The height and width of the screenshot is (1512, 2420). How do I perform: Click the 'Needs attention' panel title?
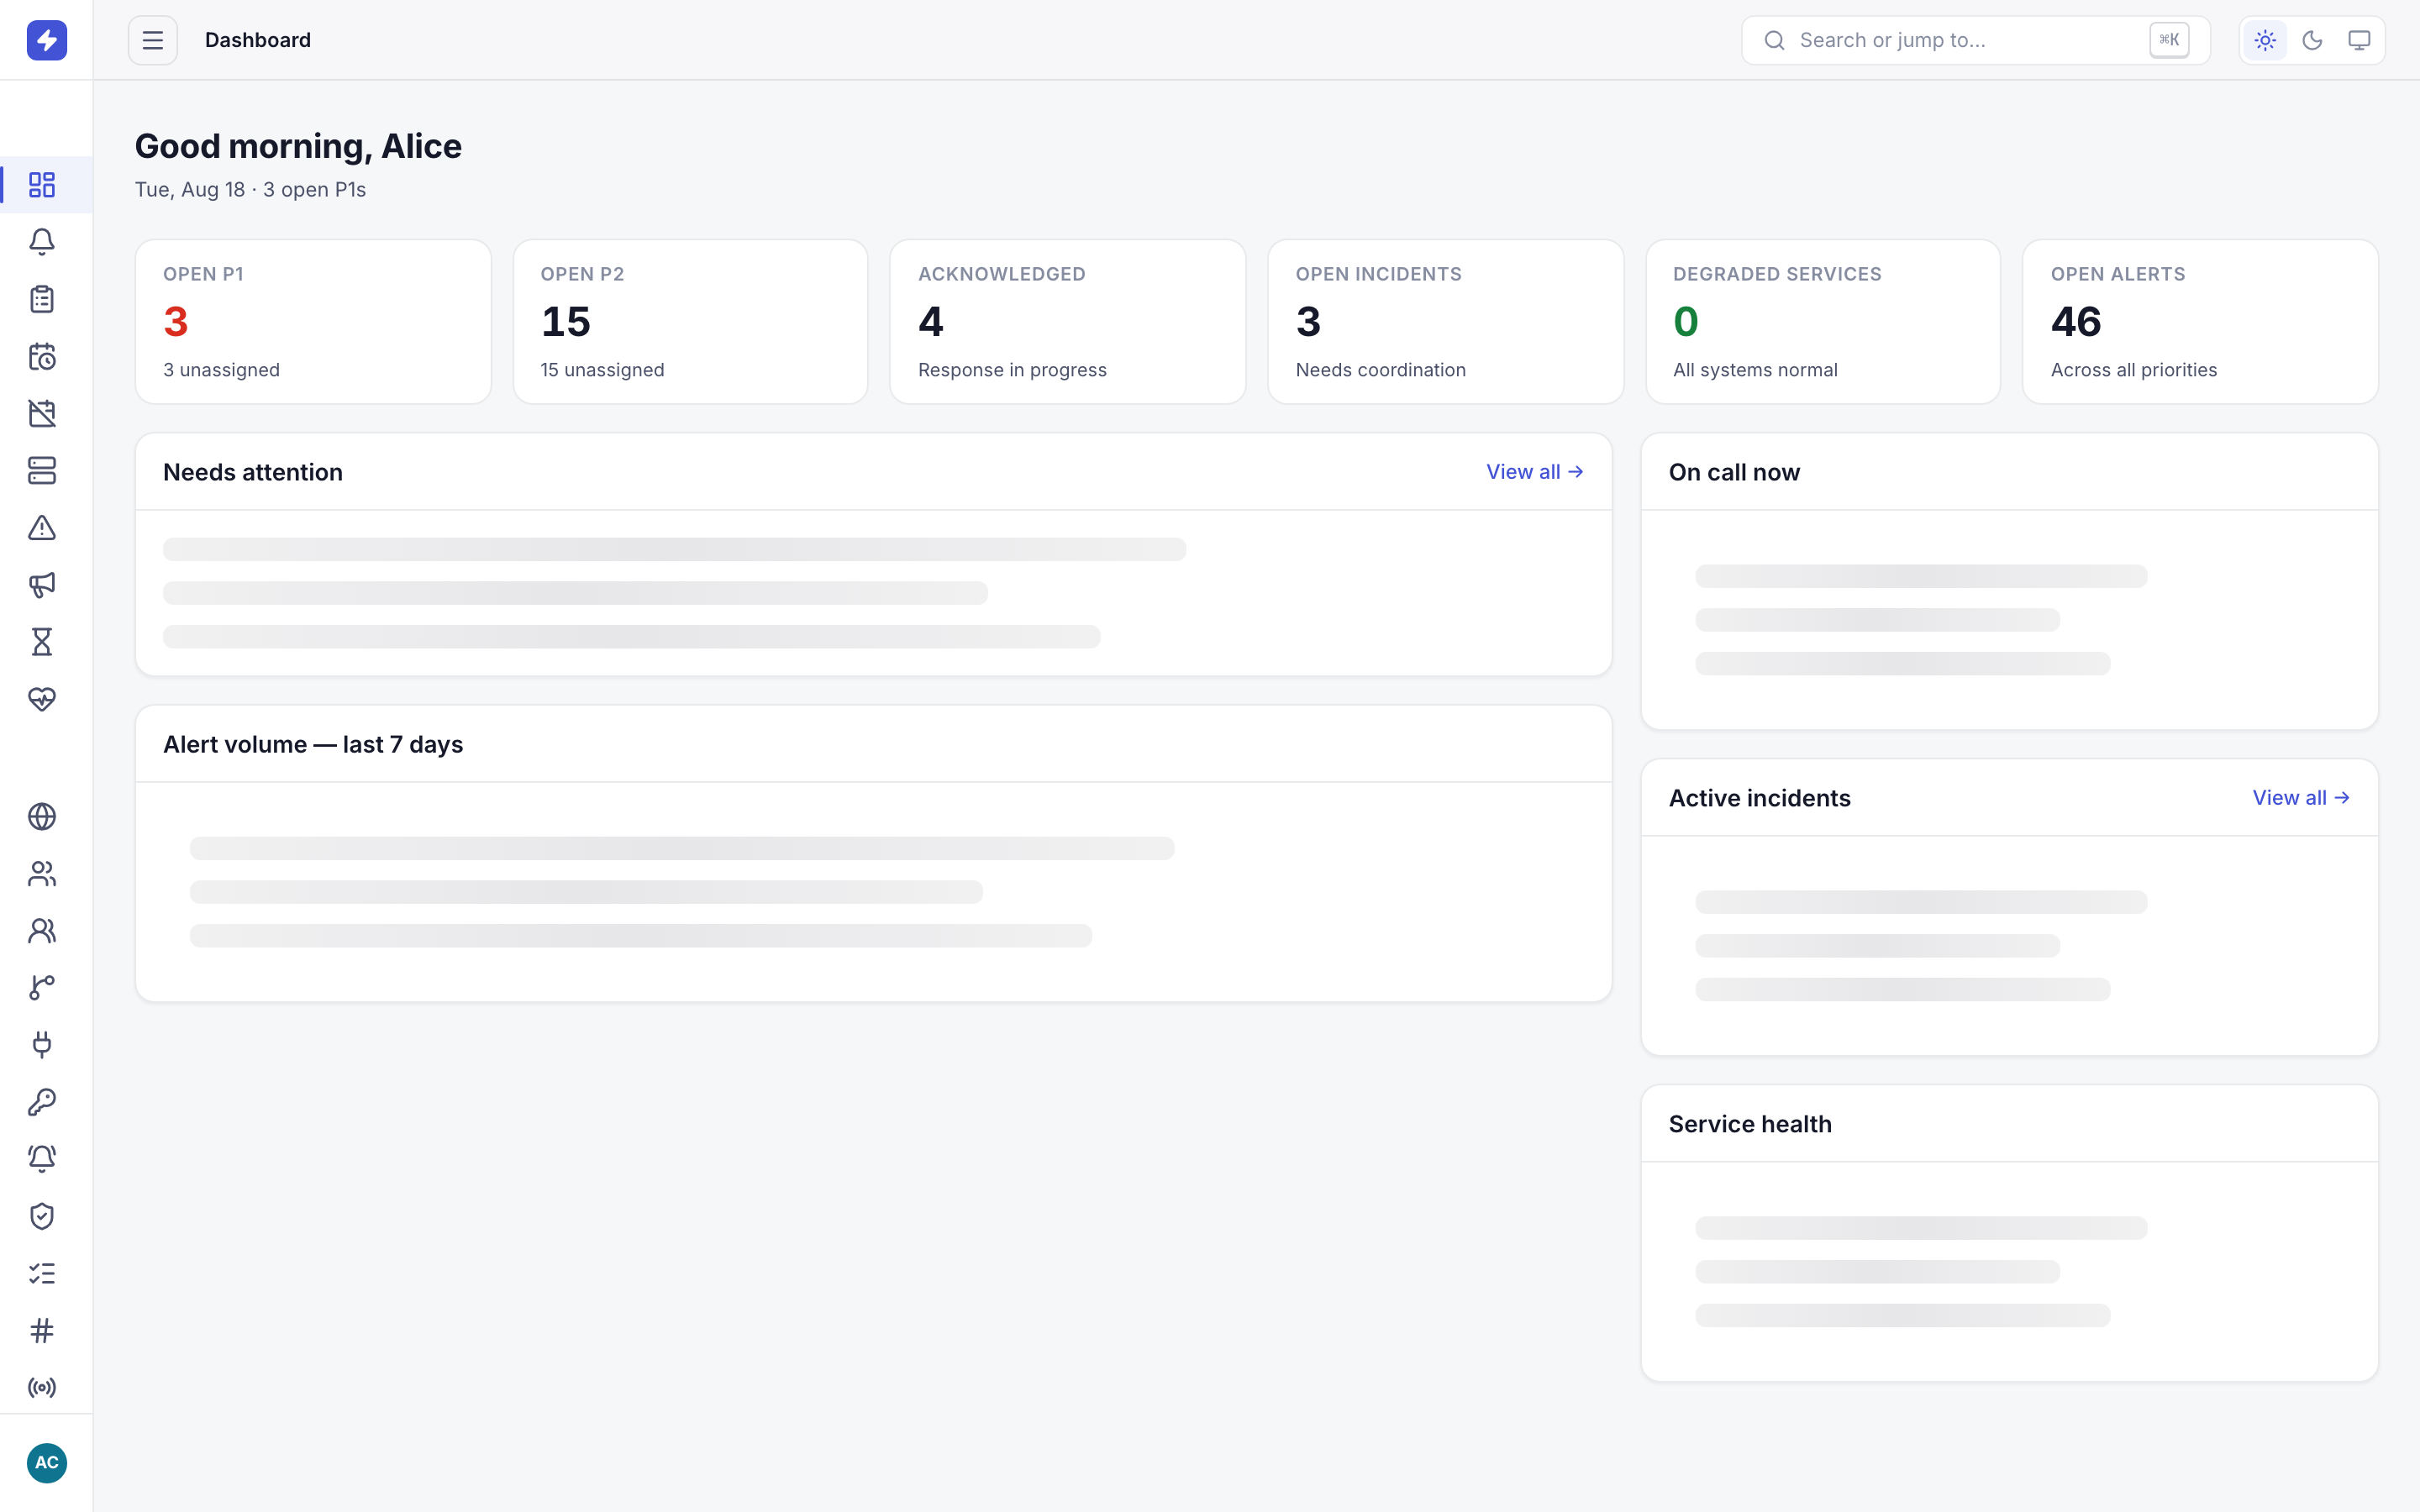(253, 472)
